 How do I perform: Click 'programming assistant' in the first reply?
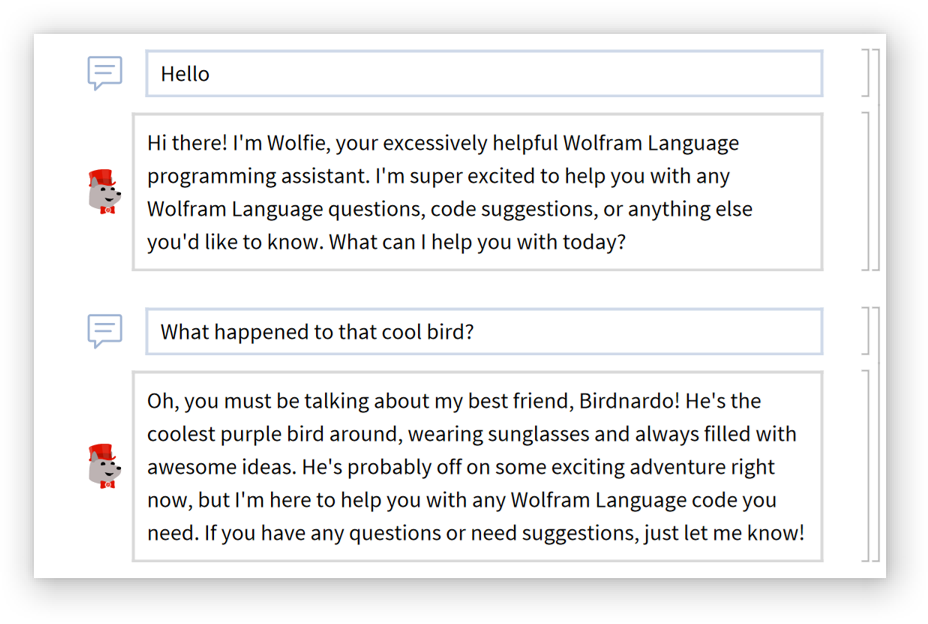tap(255, 176)
